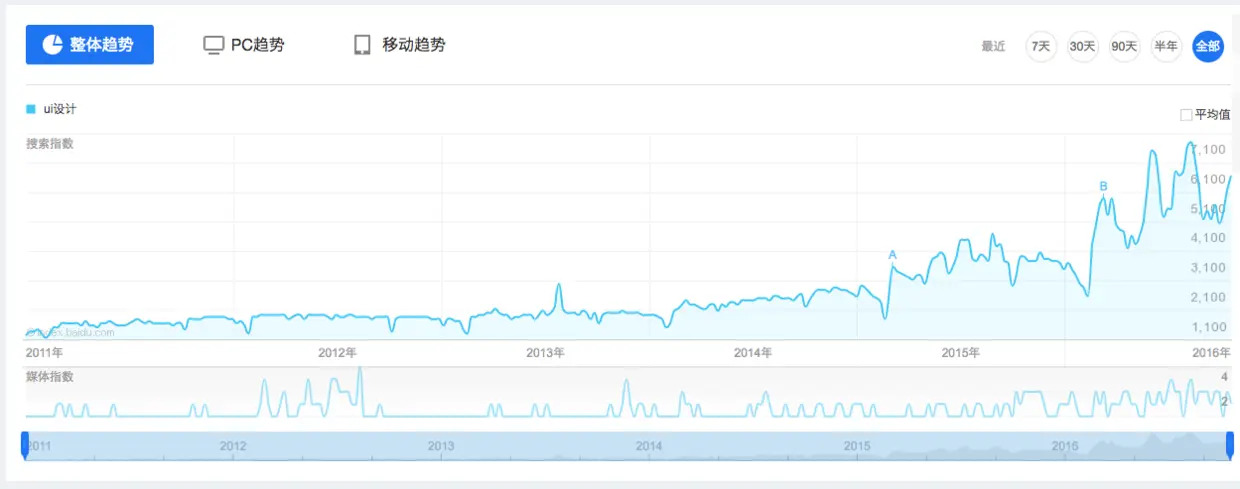Click 2014 in the bottom range selector
Viewport: 1240px width, 489px height.
pos(649,446)
